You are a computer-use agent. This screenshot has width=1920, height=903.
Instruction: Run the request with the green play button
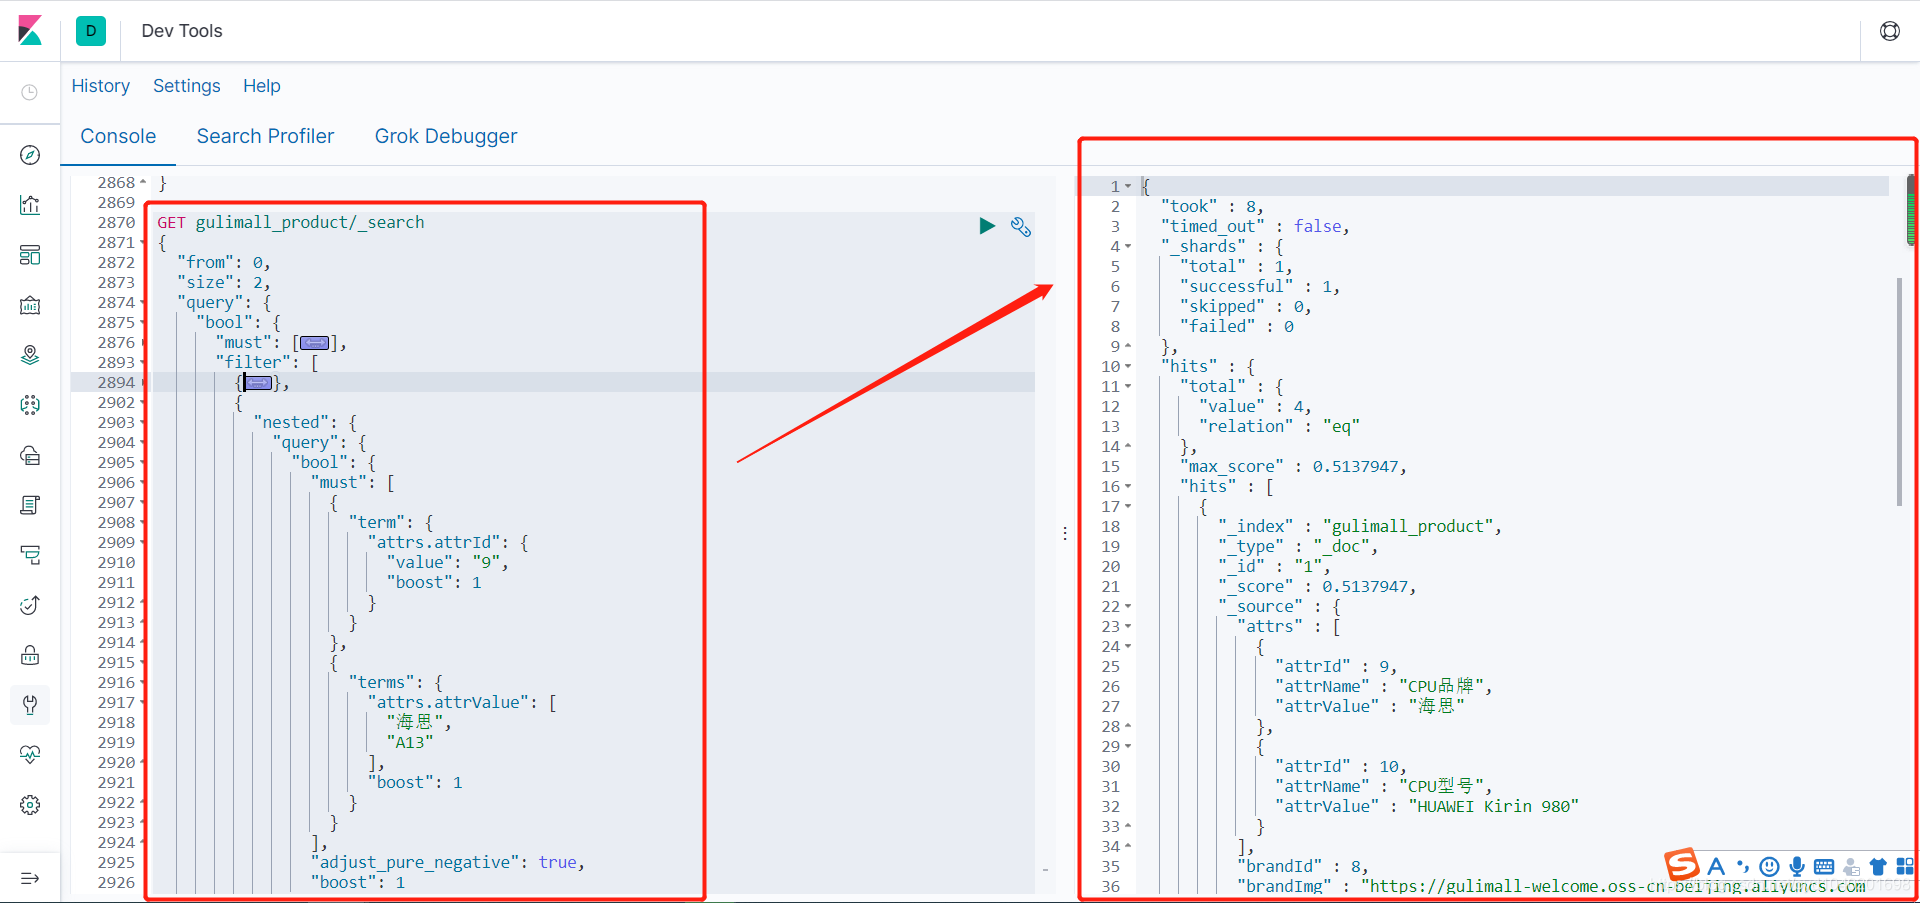pyautogui.click(x=987, y=226)
